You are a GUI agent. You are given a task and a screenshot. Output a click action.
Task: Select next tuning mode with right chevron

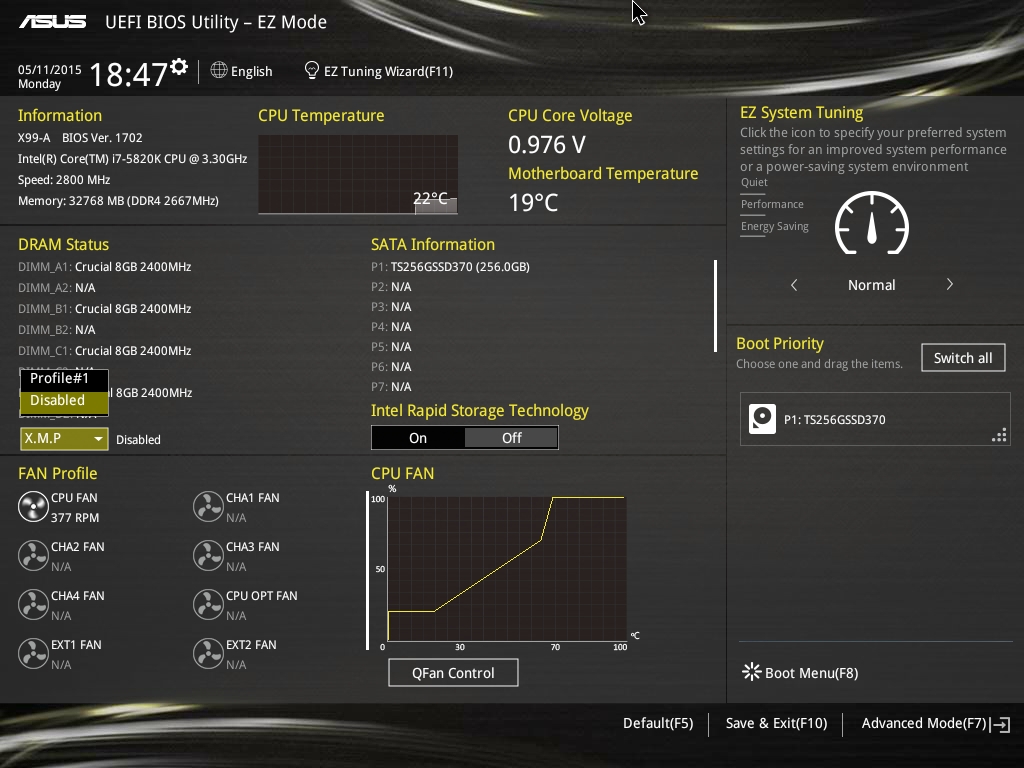pyautogui.click(x=950, y=285)
